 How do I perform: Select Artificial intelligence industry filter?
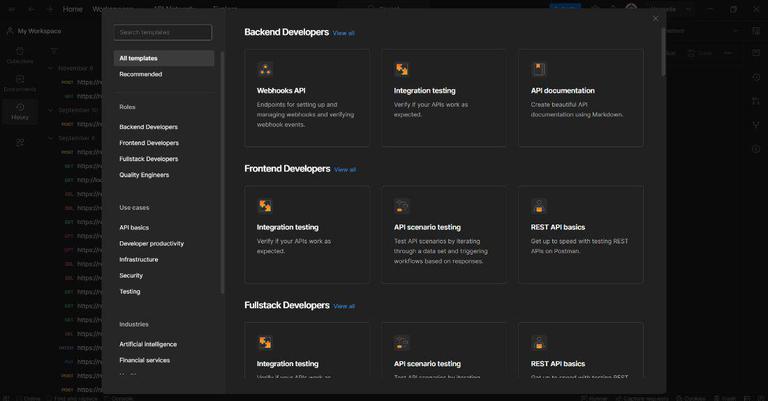click(x=148, y=344)
